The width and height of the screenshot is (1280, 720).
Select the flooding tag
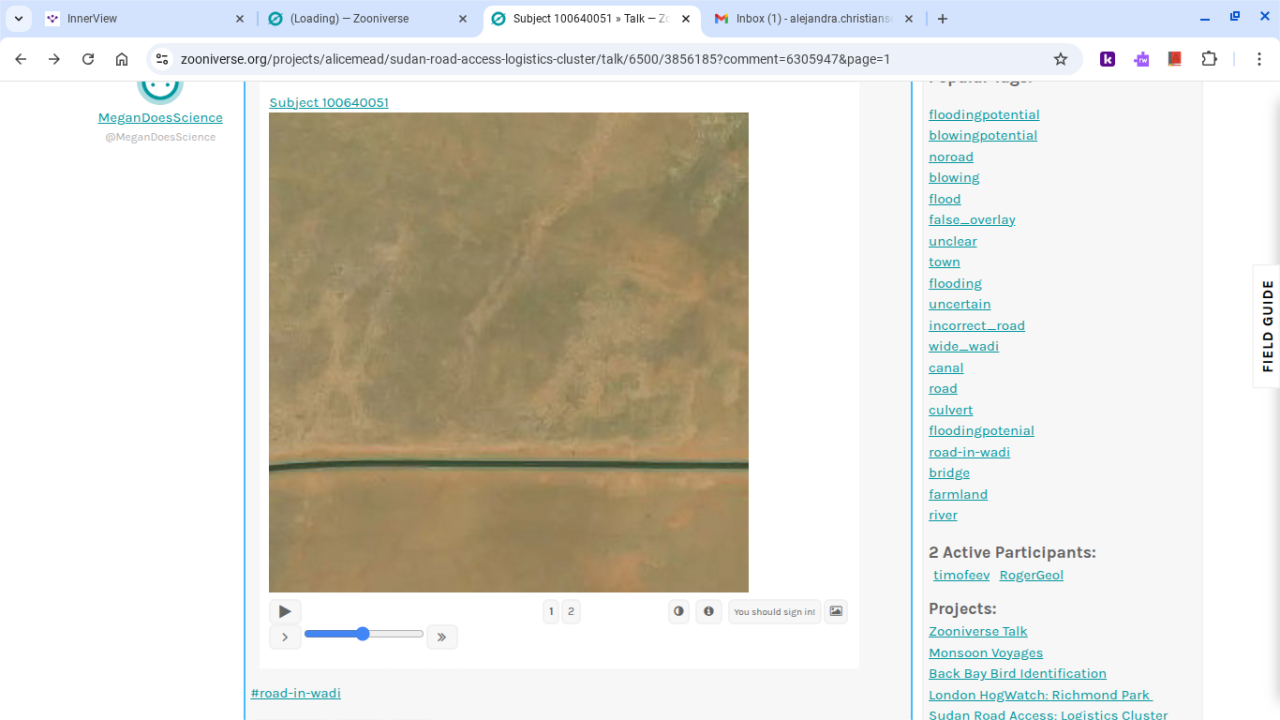955,283
